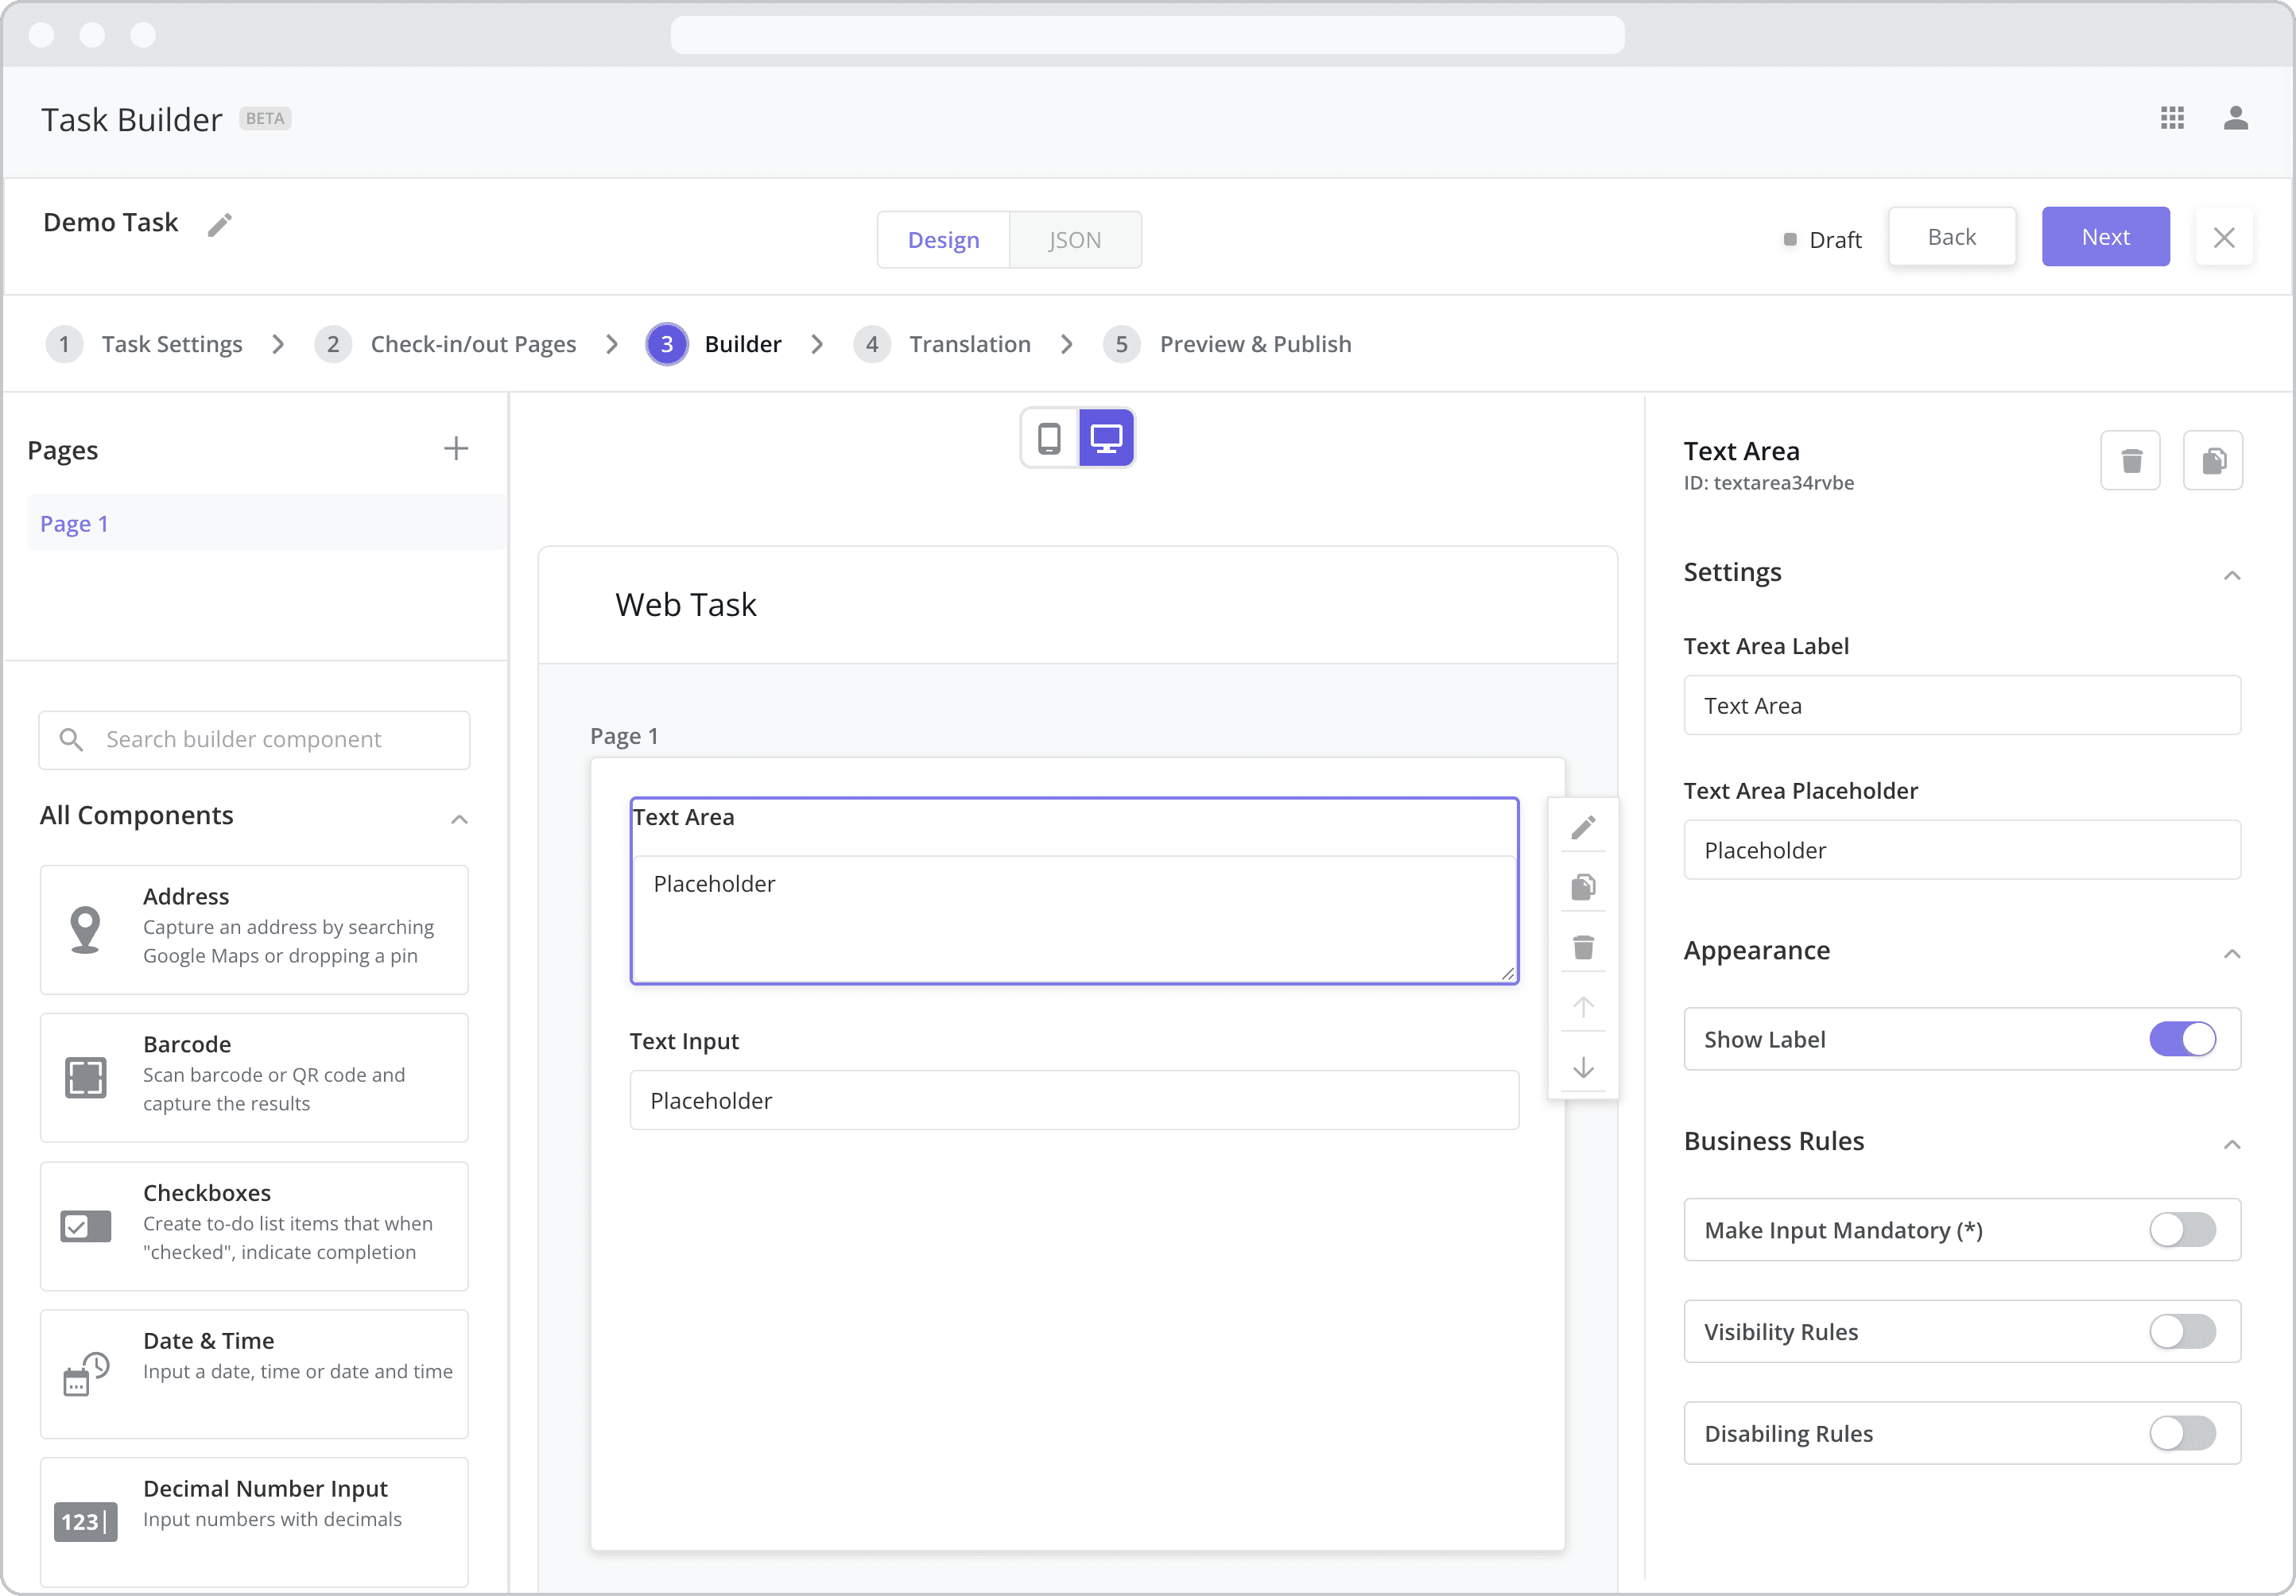This screenshot has height=1596, width=2296.
Task: Click the ID: textarea34rvbe text
Action: [1769, 483]
